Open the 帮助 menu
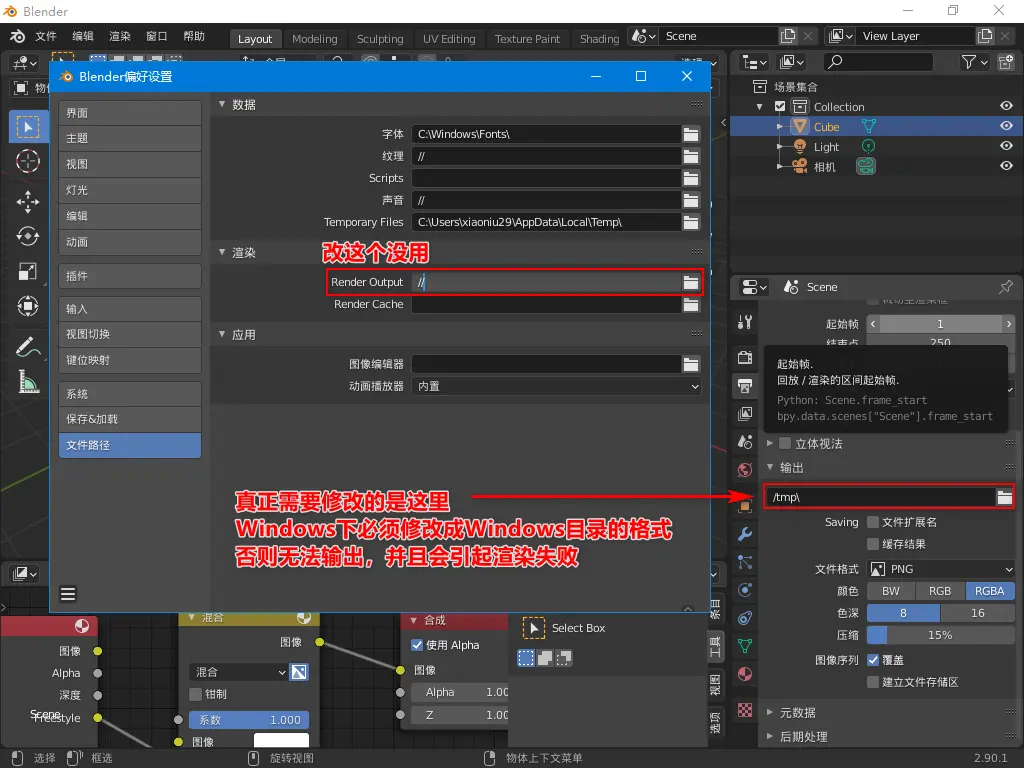The height and width of the screenshot is (768, 1024). (x=194, y=37)
